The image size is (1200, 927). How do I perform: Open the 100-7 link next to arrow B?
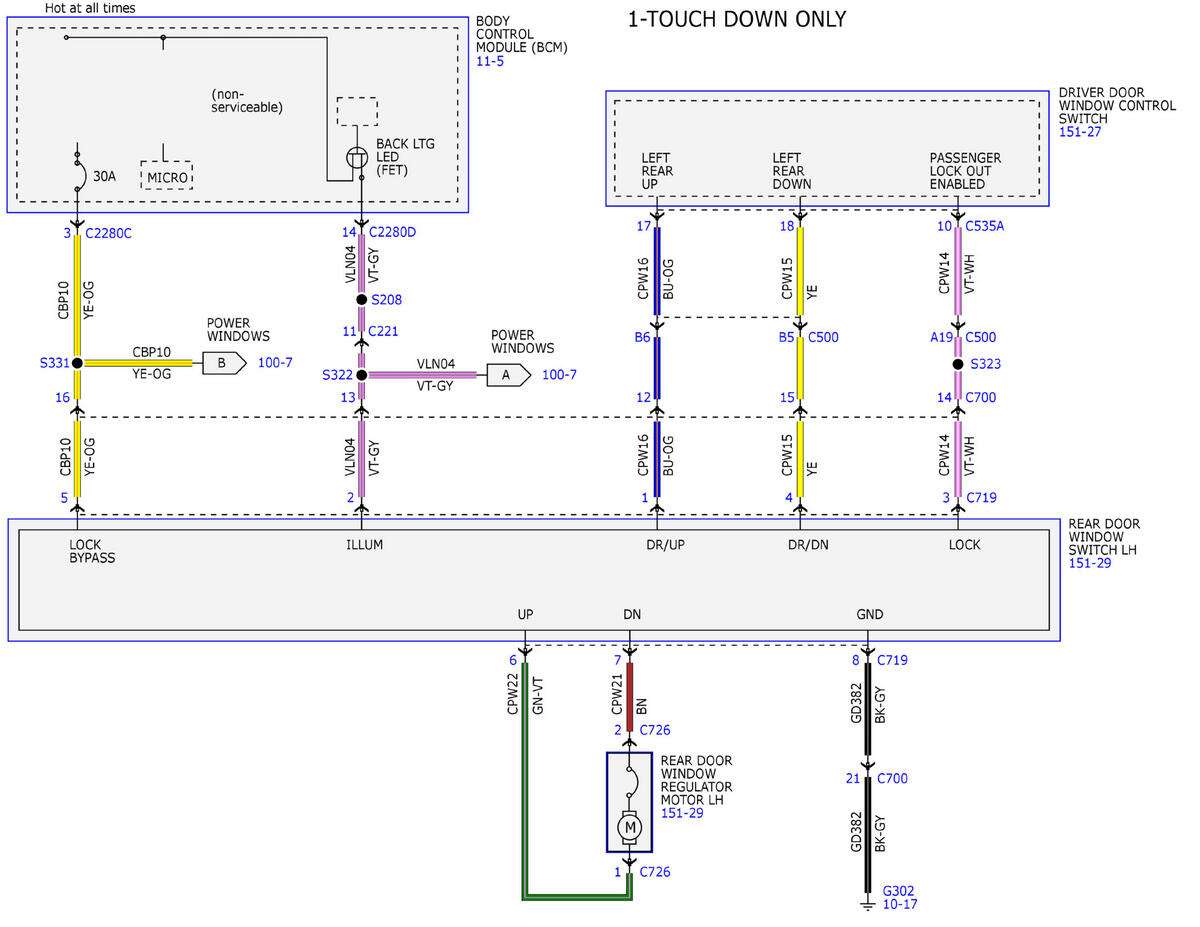[x=276, y=362]
